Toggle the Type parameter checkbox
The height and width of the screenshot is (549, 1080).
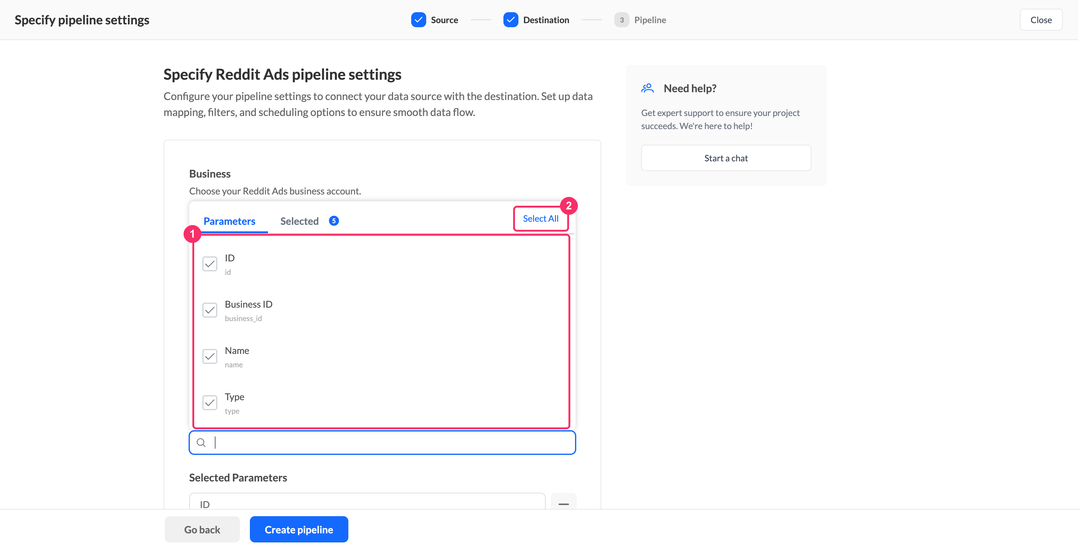(210, 402)
